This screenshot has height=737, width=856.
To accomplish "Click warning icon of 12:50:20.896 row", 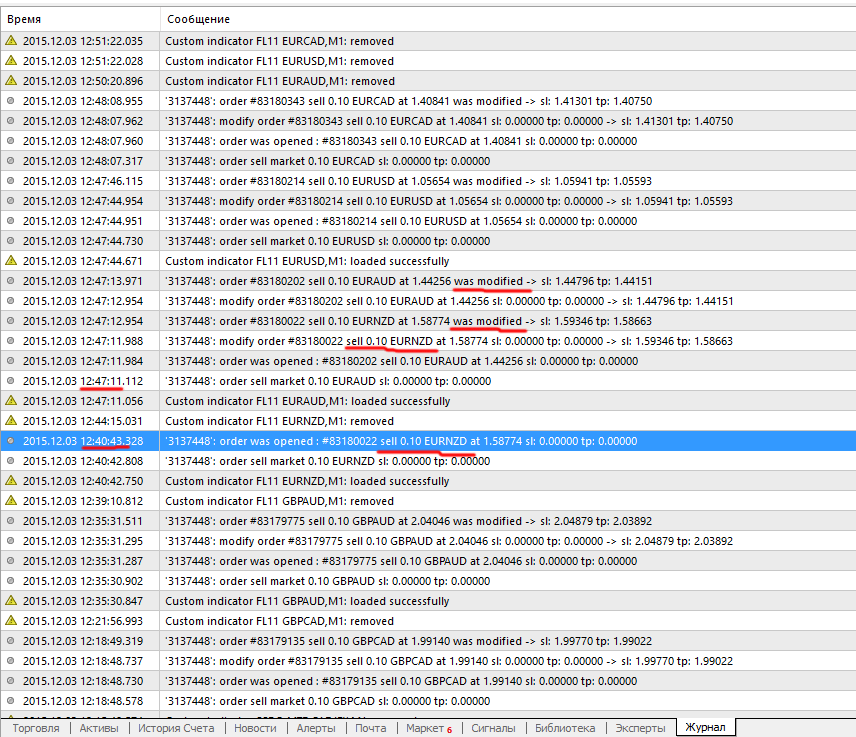I will point(11,81).
